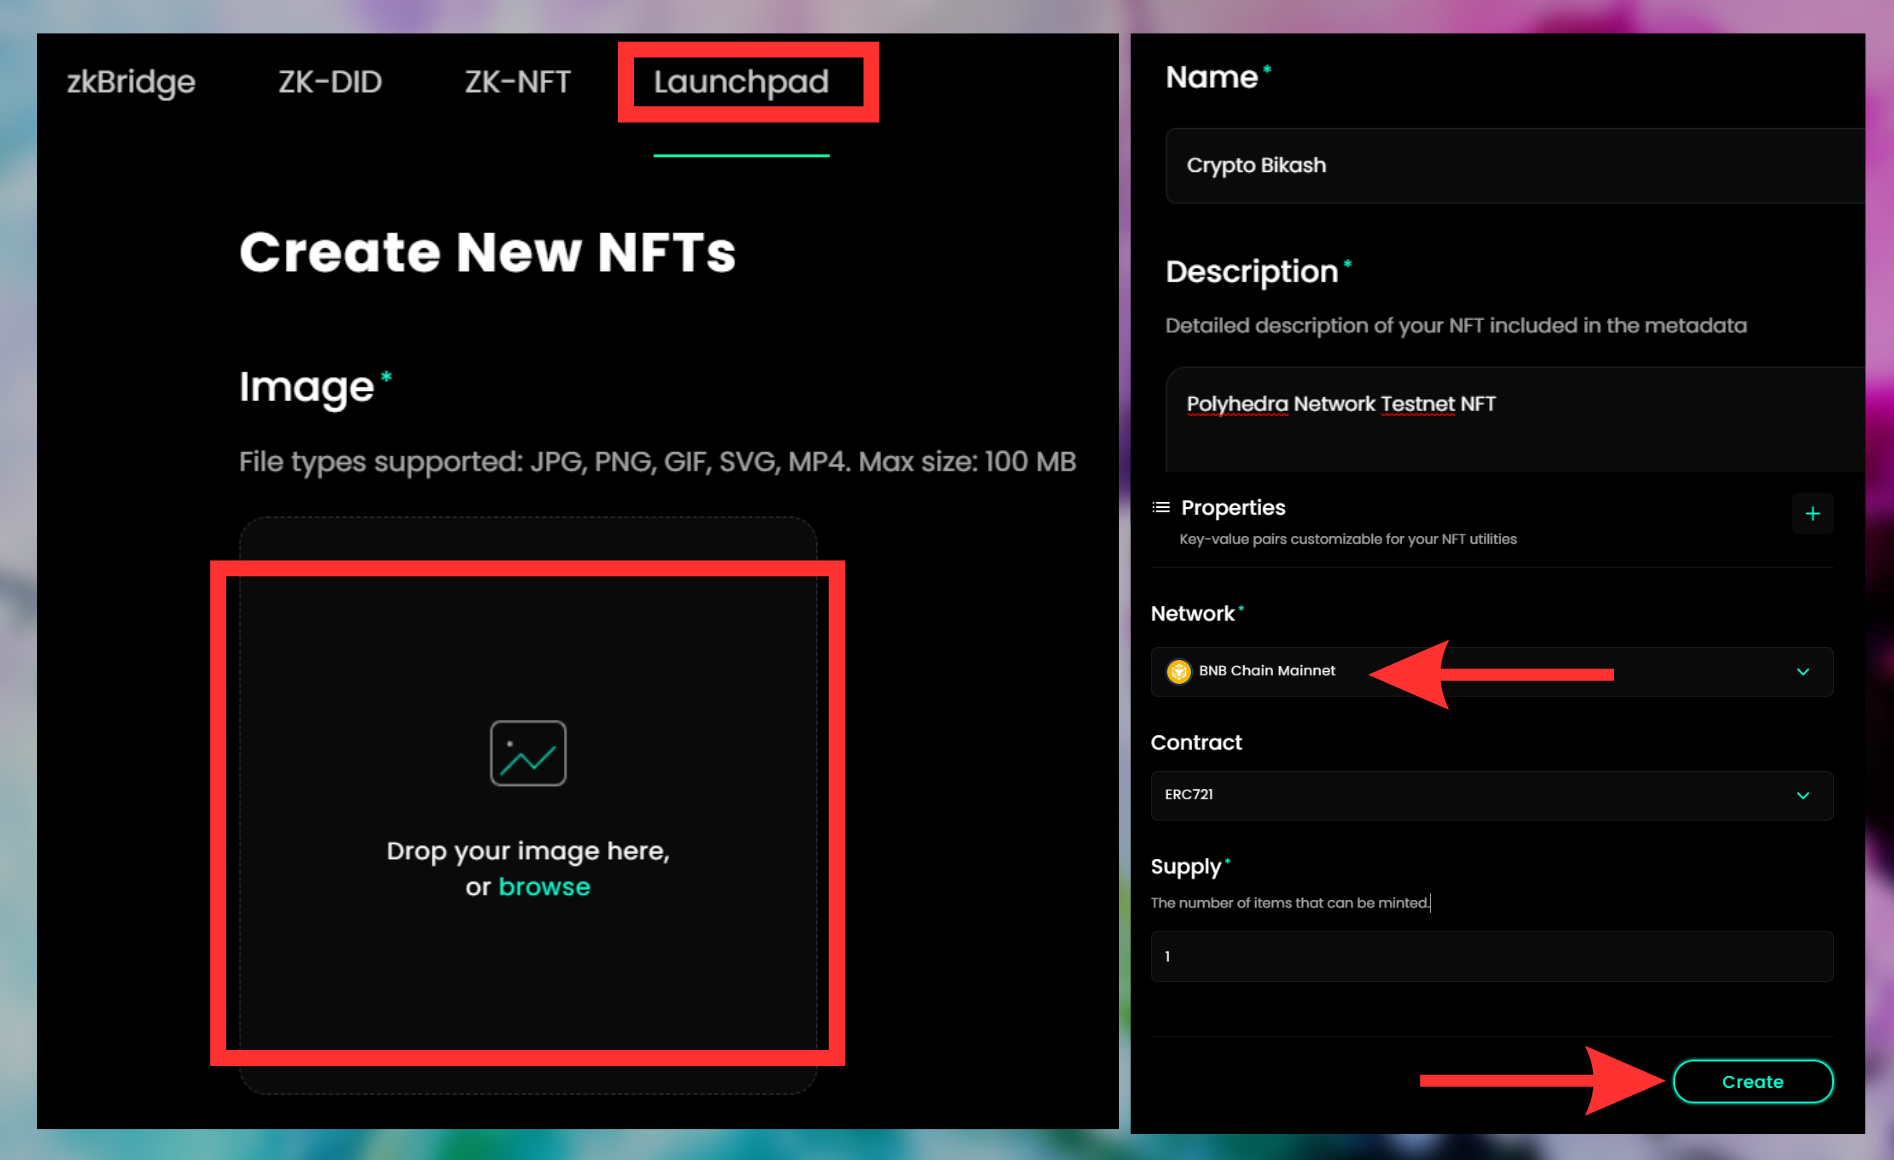
Task: Click the Name field containing Crypto Bikash
Action: pos(1515,166)
